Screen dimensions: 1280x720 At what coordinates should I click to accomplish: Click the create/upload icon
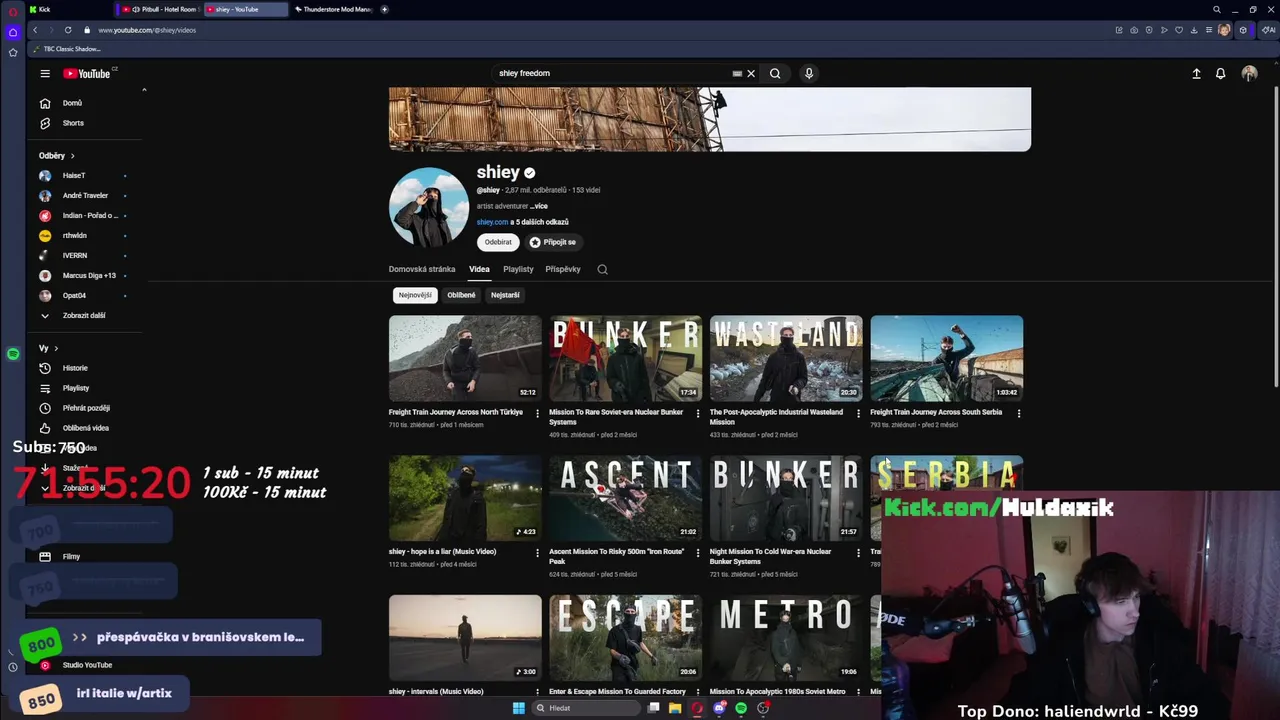(1196, 73)
